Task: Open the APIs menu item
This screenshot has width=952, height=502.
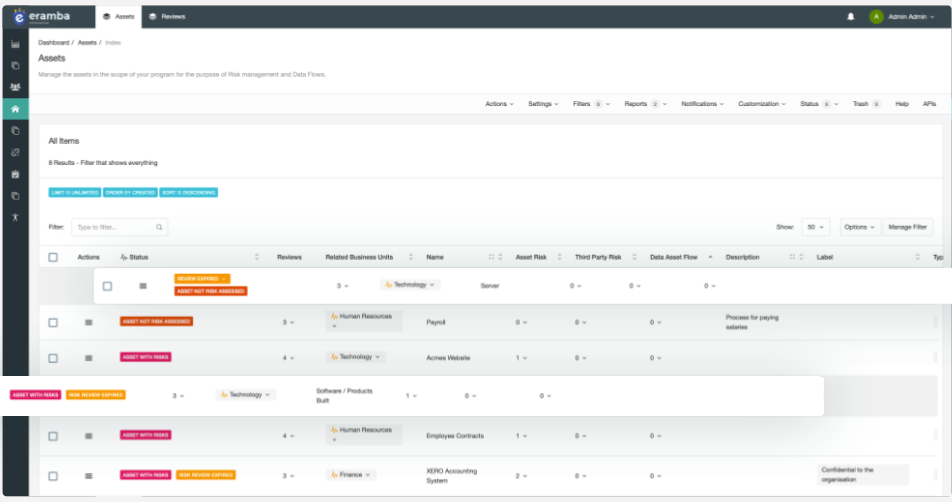Action: coord(929,104)
